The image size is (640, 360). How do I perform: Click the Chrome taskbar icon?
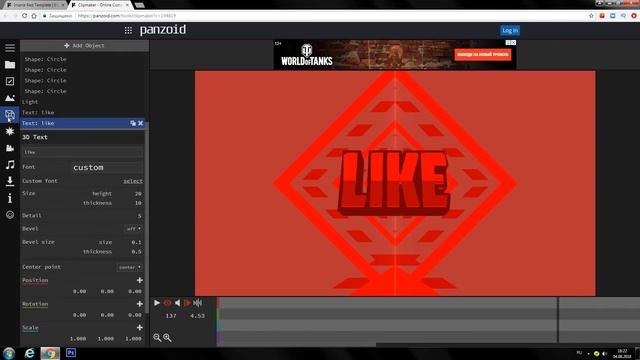pos(50,353)
